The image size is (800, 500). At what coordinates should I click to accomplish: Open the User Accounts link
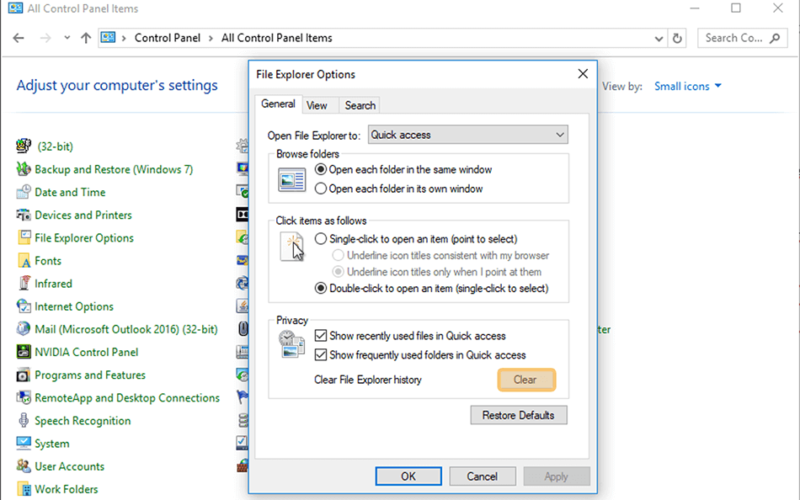[x=69, y=466]
